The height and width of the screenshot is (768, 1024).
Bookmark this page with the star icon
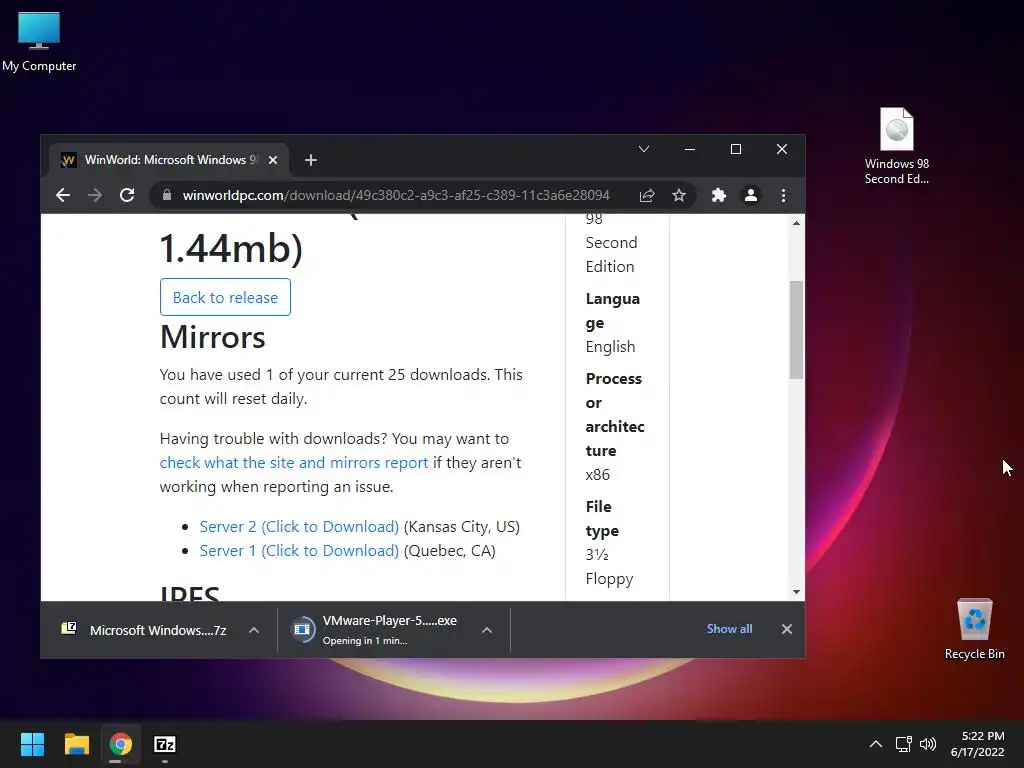point(679,195)
